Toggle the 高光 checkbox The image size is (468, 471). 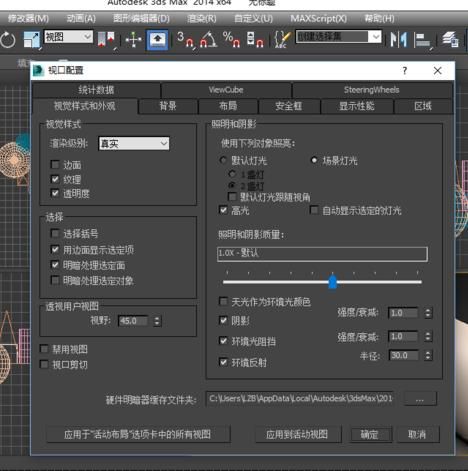223,210
